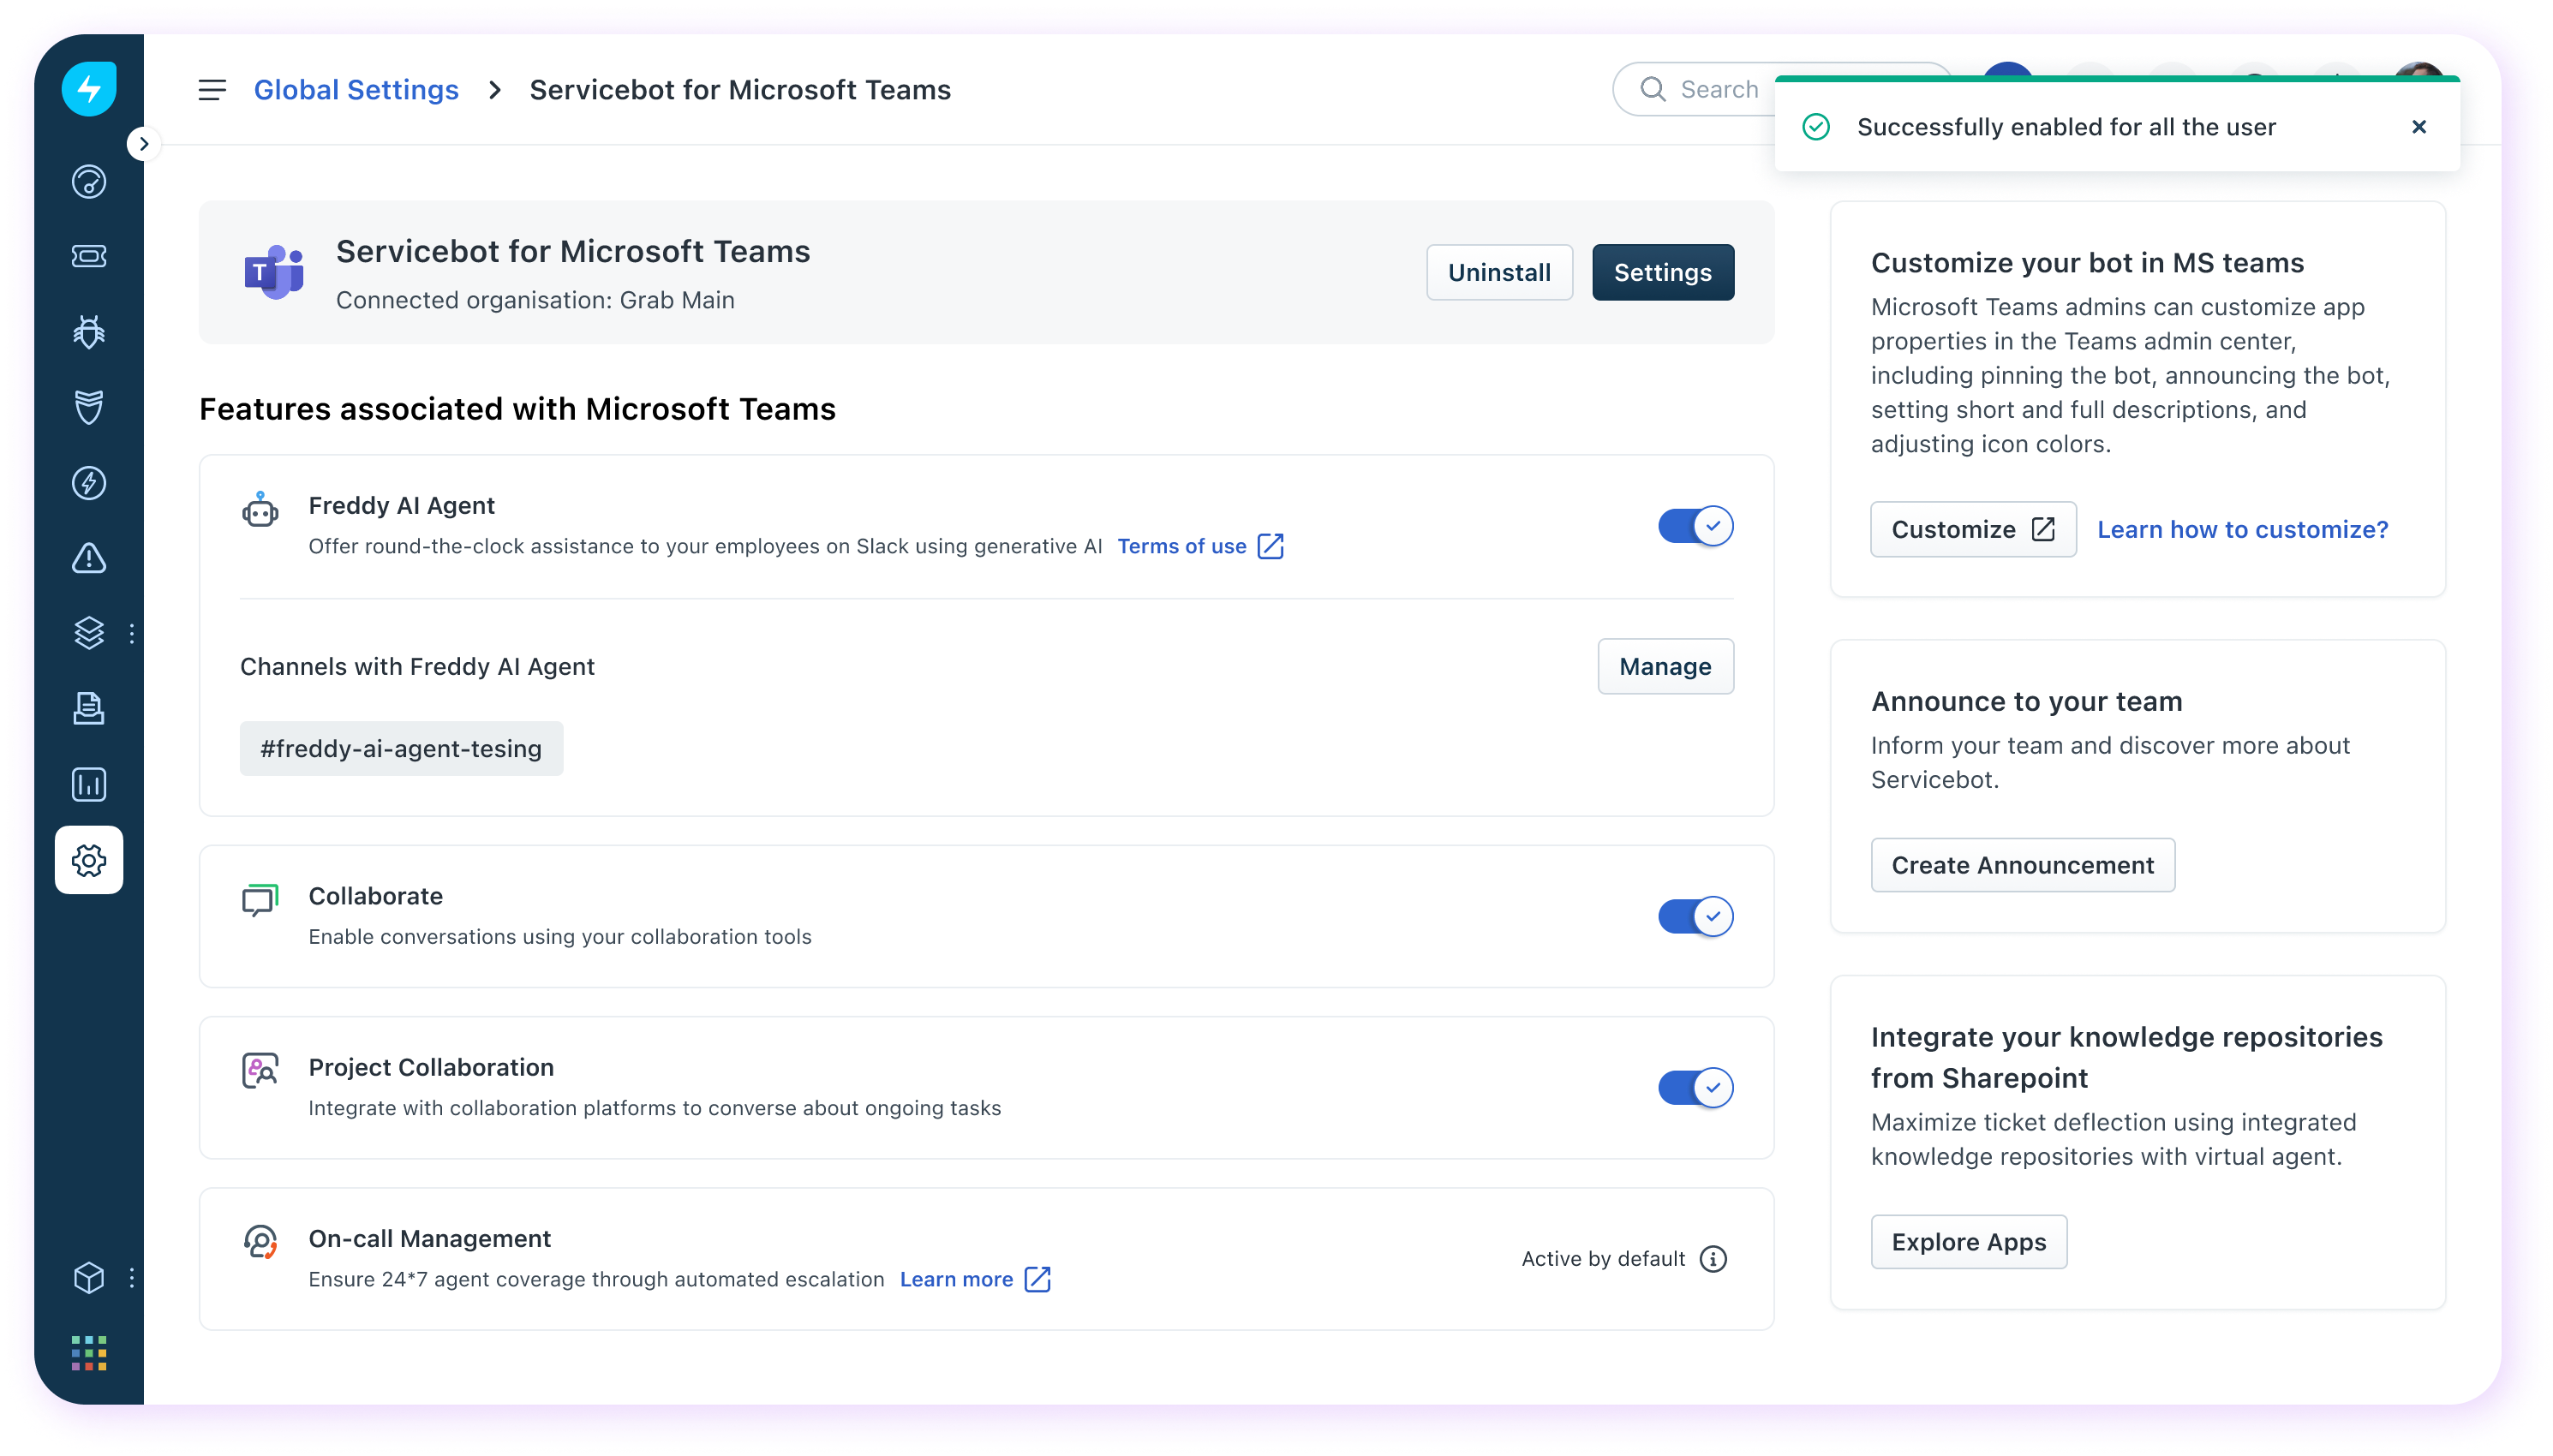Dismiss the success notification
The height and width of the screenshot is (1456, 2553).
[x=2418, y=127]
